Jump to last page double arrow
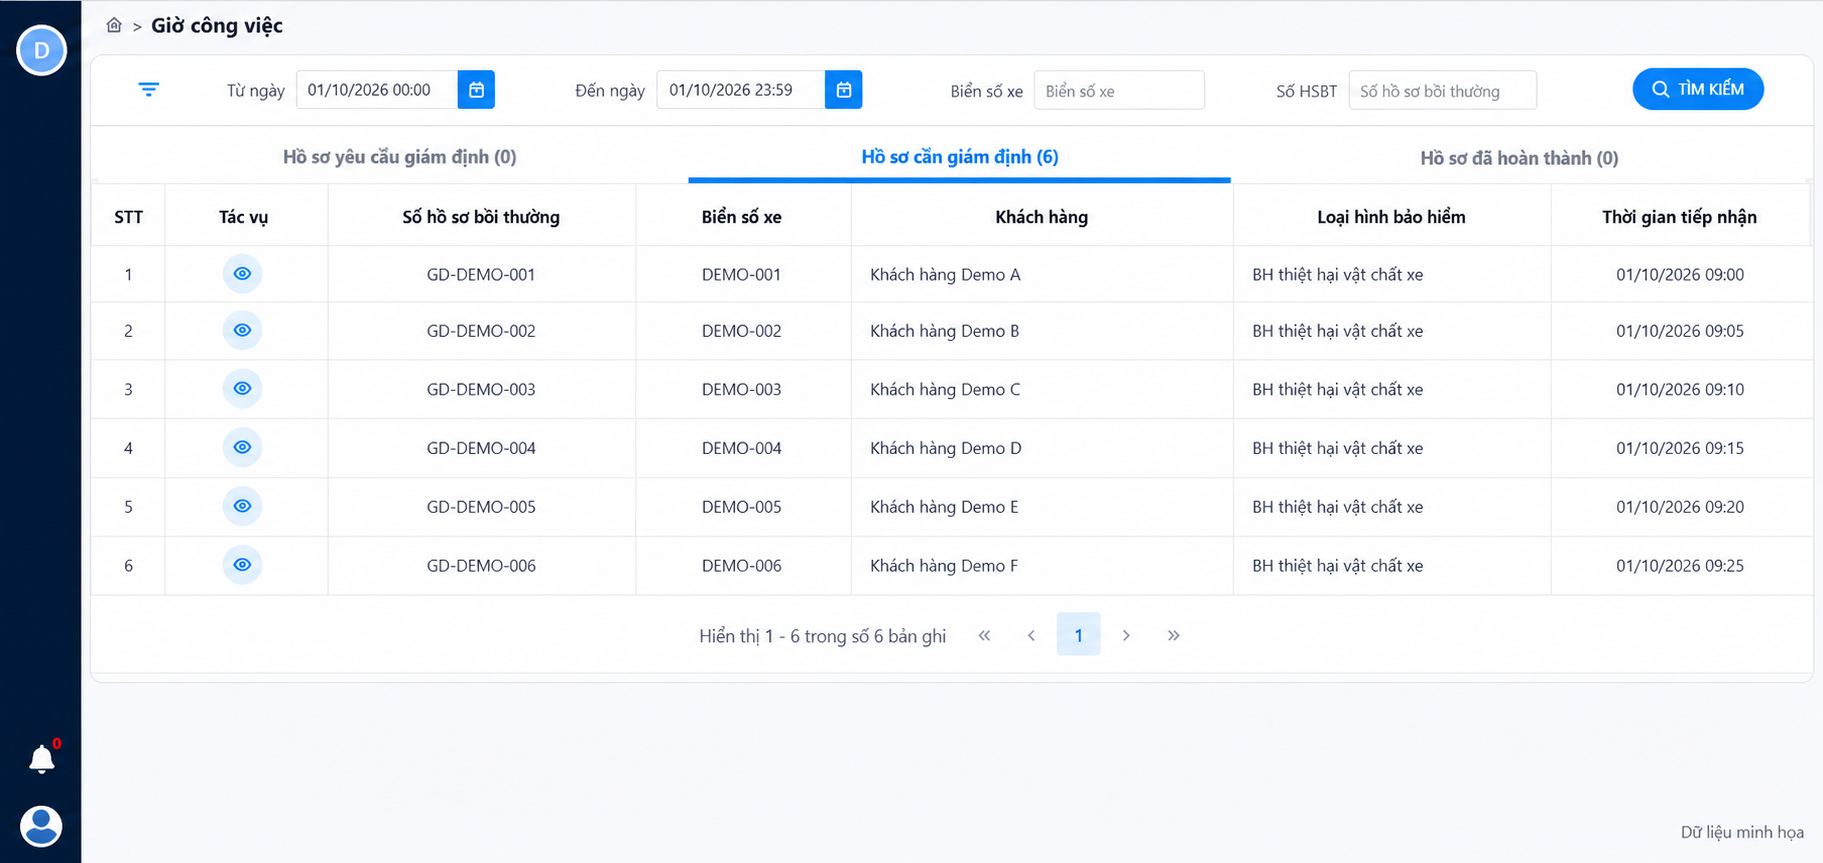Image resolution: width=1823 pixels, height=863 pixels. click(1173, 635)
